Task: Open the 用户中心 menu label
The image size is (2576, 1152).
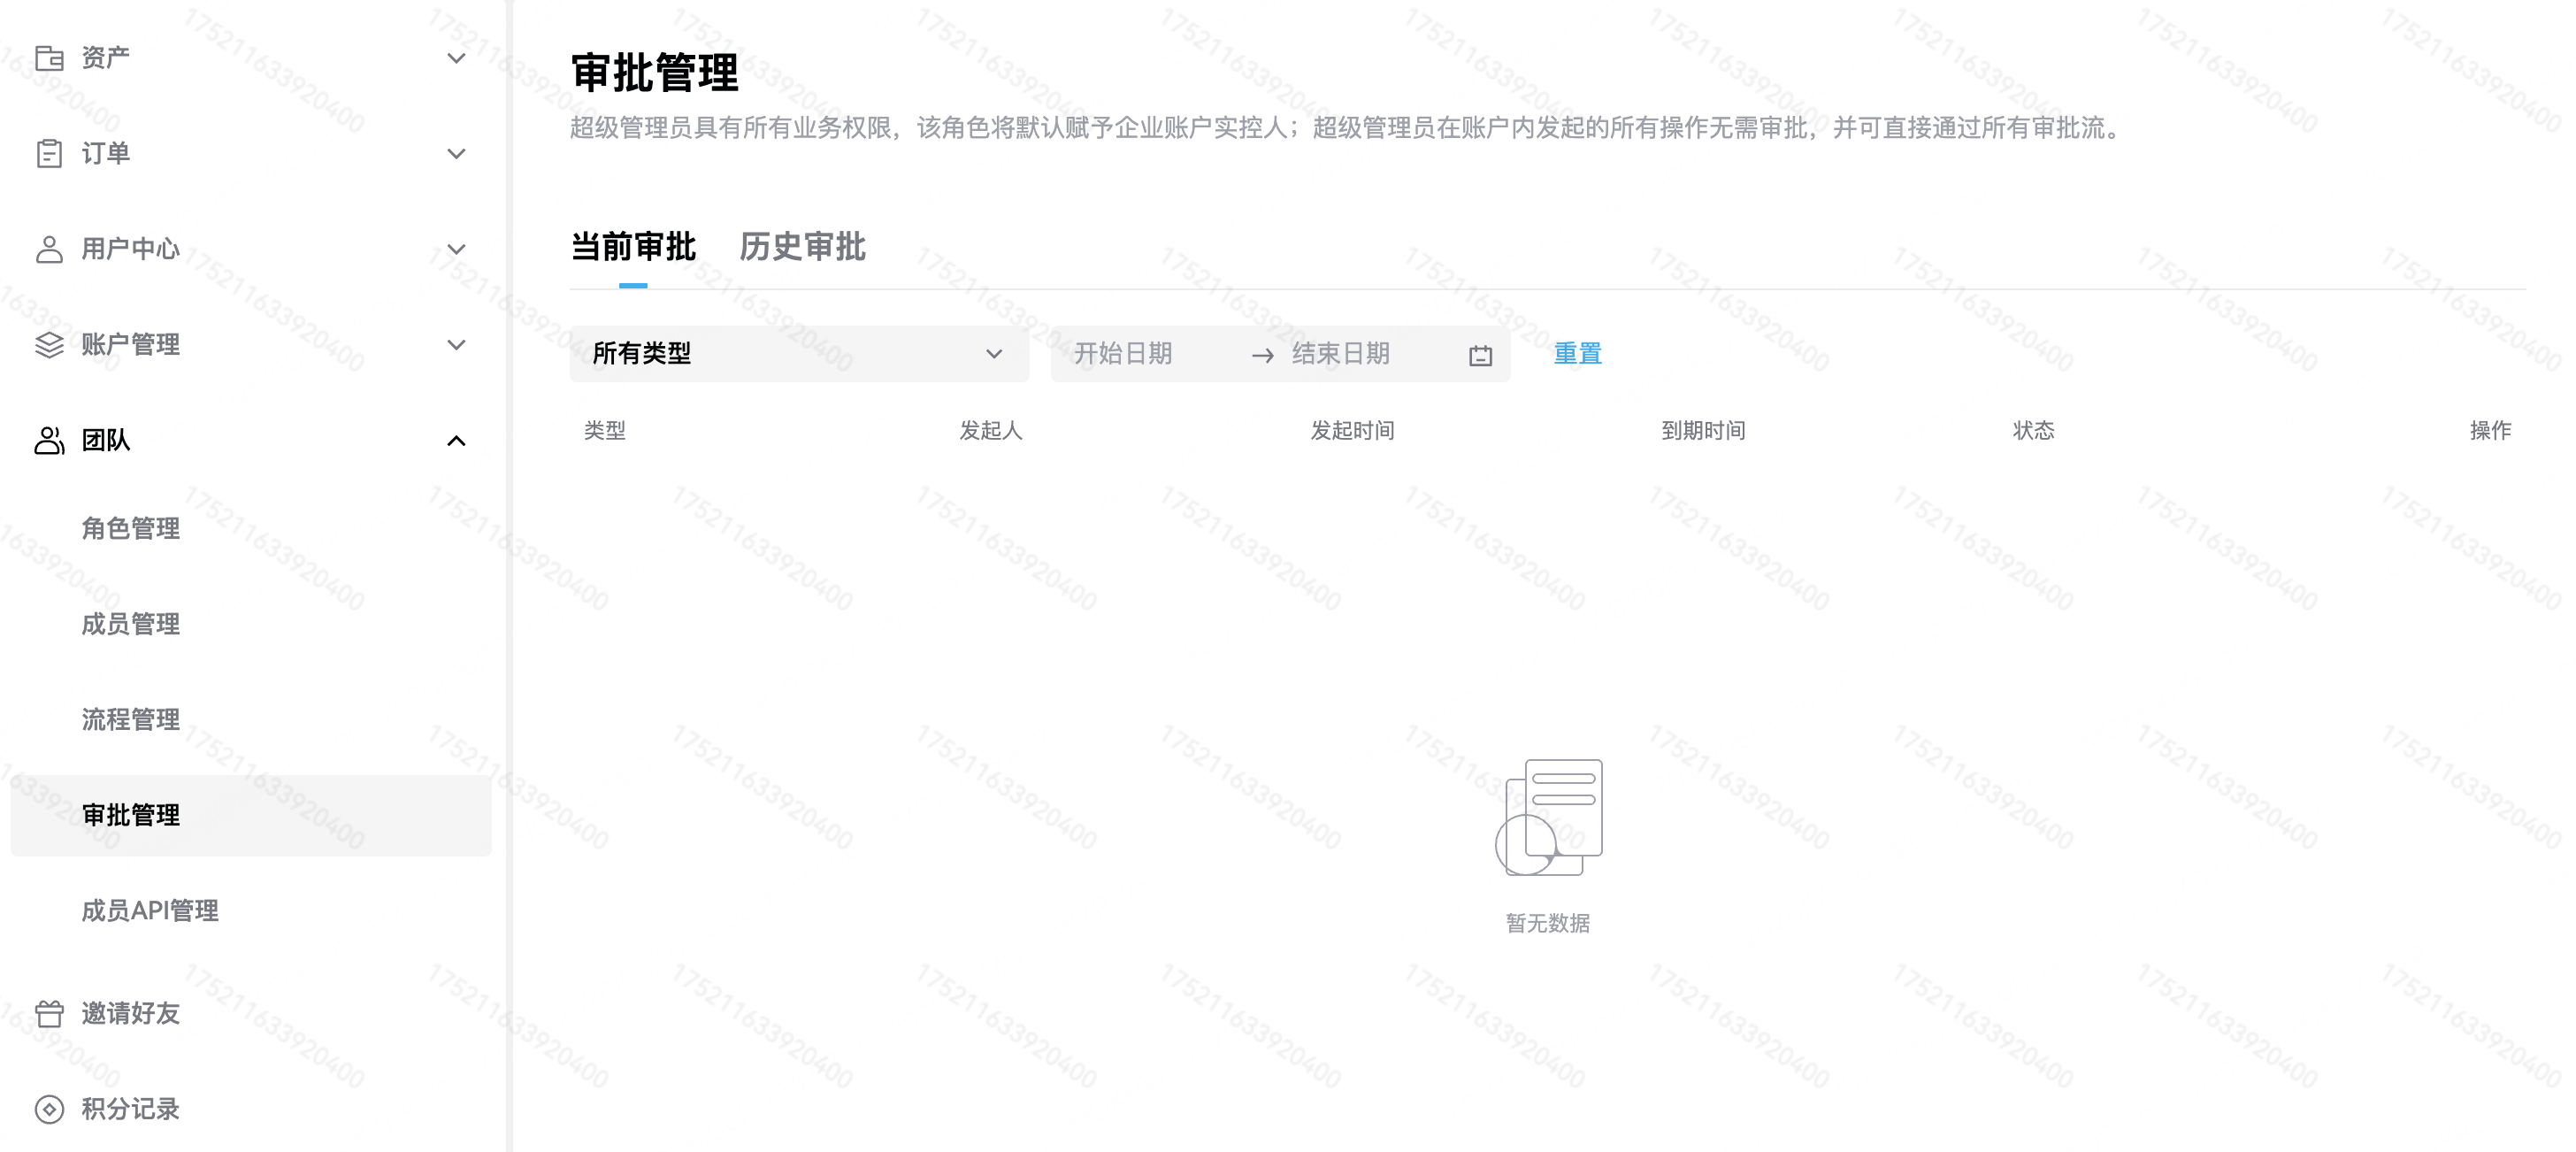Action: 131,249
